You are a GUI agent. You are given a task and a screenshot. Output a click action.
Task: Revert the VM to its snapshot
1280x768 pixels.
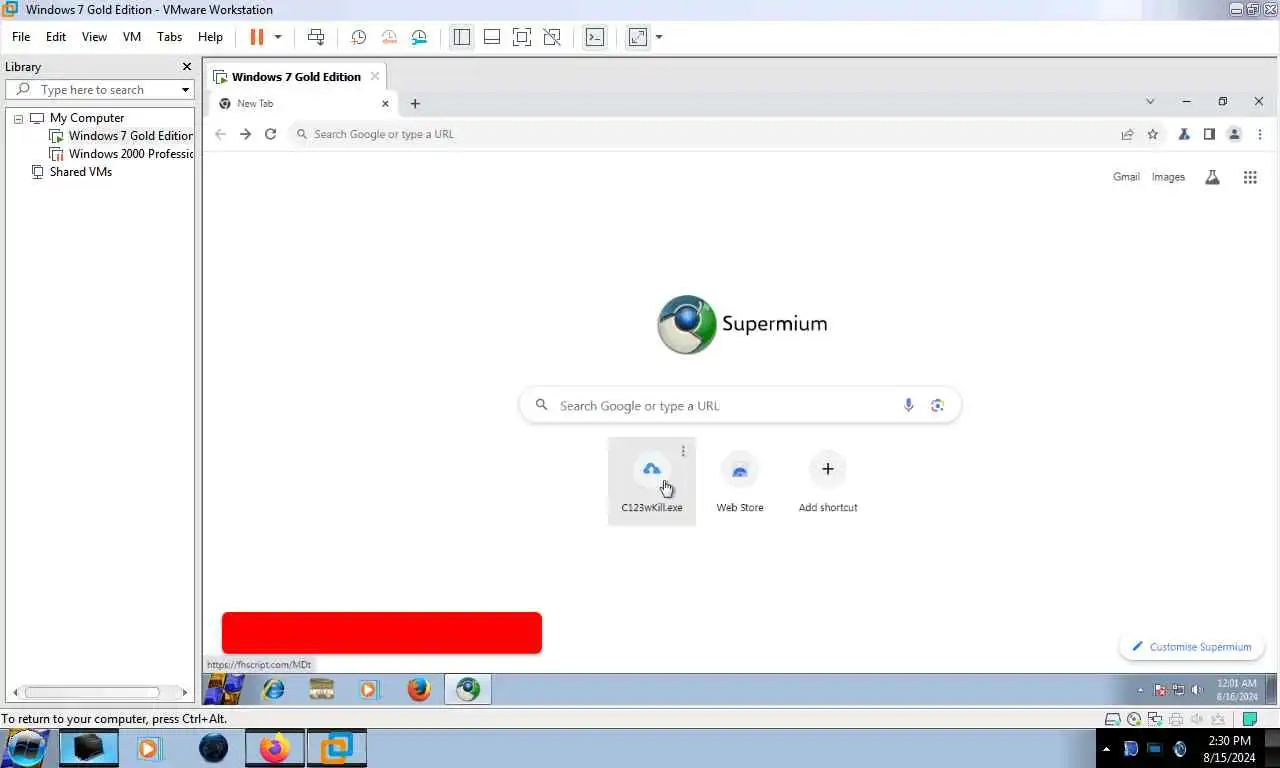tap(389, 37)
